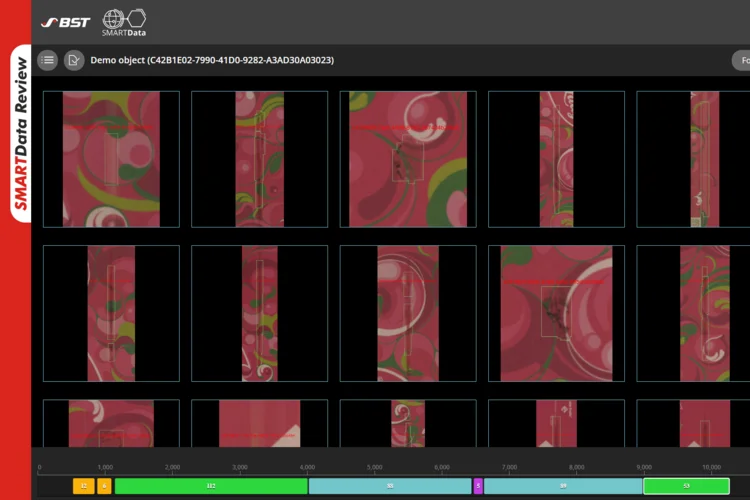Open second thumbnail in top row

[x=260, y=159]
